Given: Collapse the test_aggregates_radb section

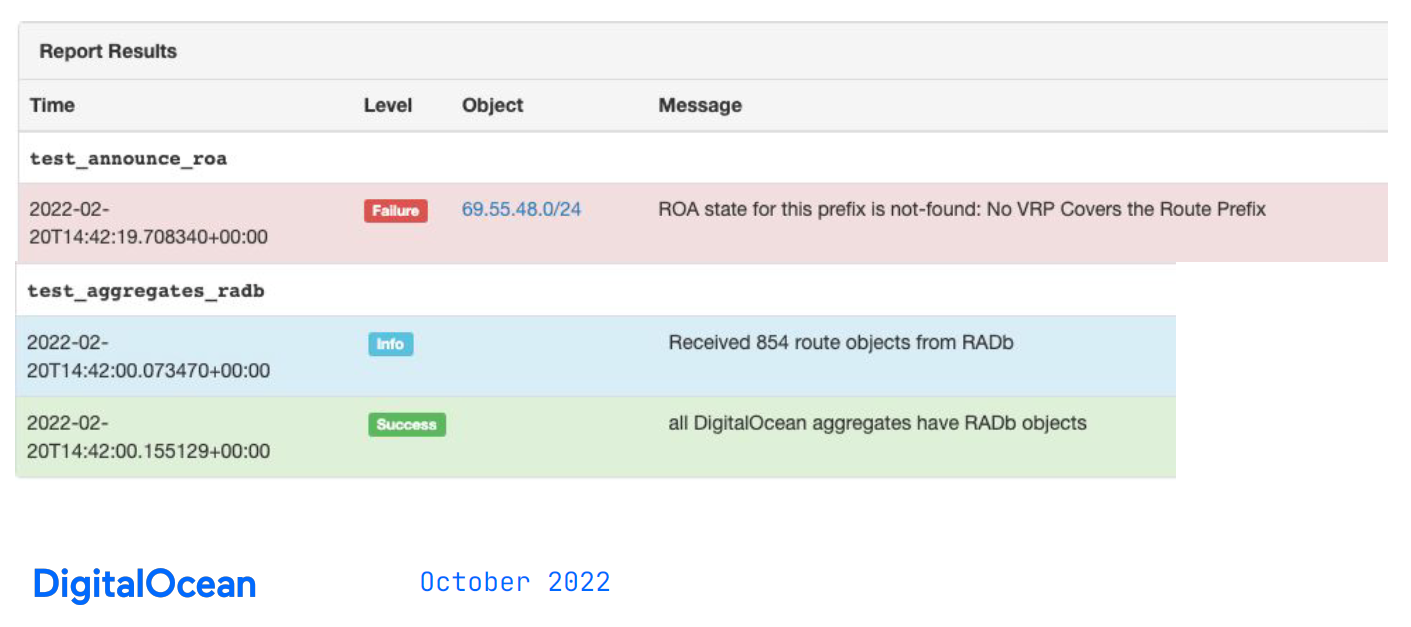Looking at the screenshot, I should pos(146,290).
